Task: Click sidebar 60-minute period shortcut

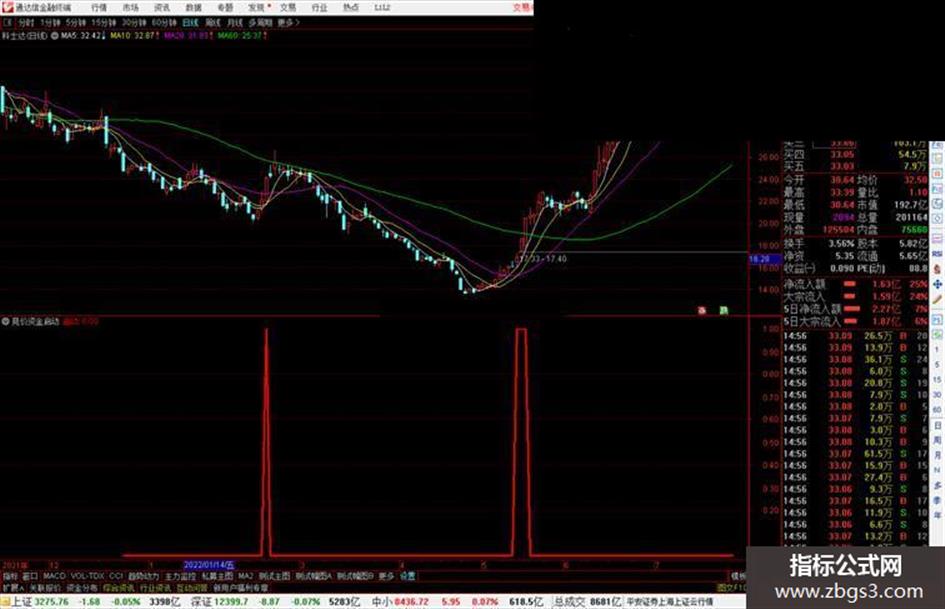Action: click(937, 410)
